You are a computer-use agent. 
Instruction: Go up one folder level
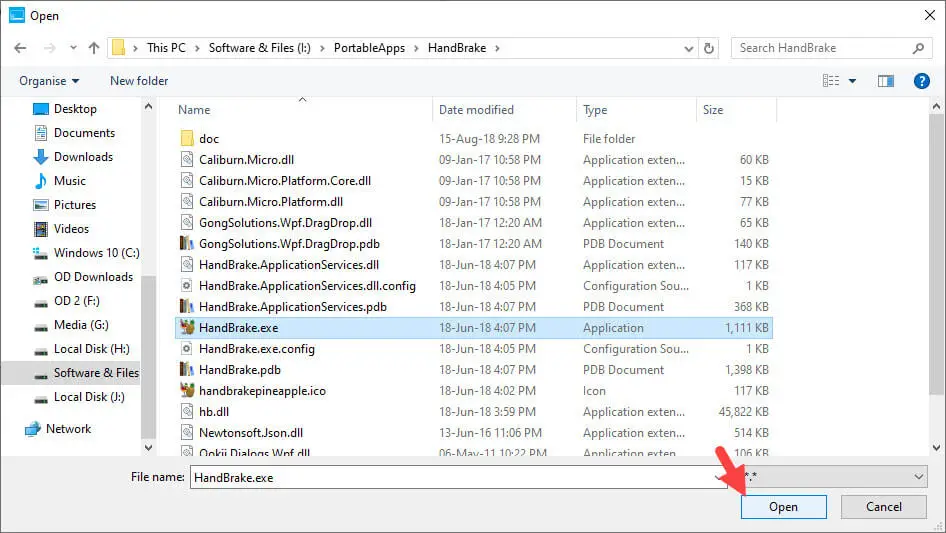94,48
